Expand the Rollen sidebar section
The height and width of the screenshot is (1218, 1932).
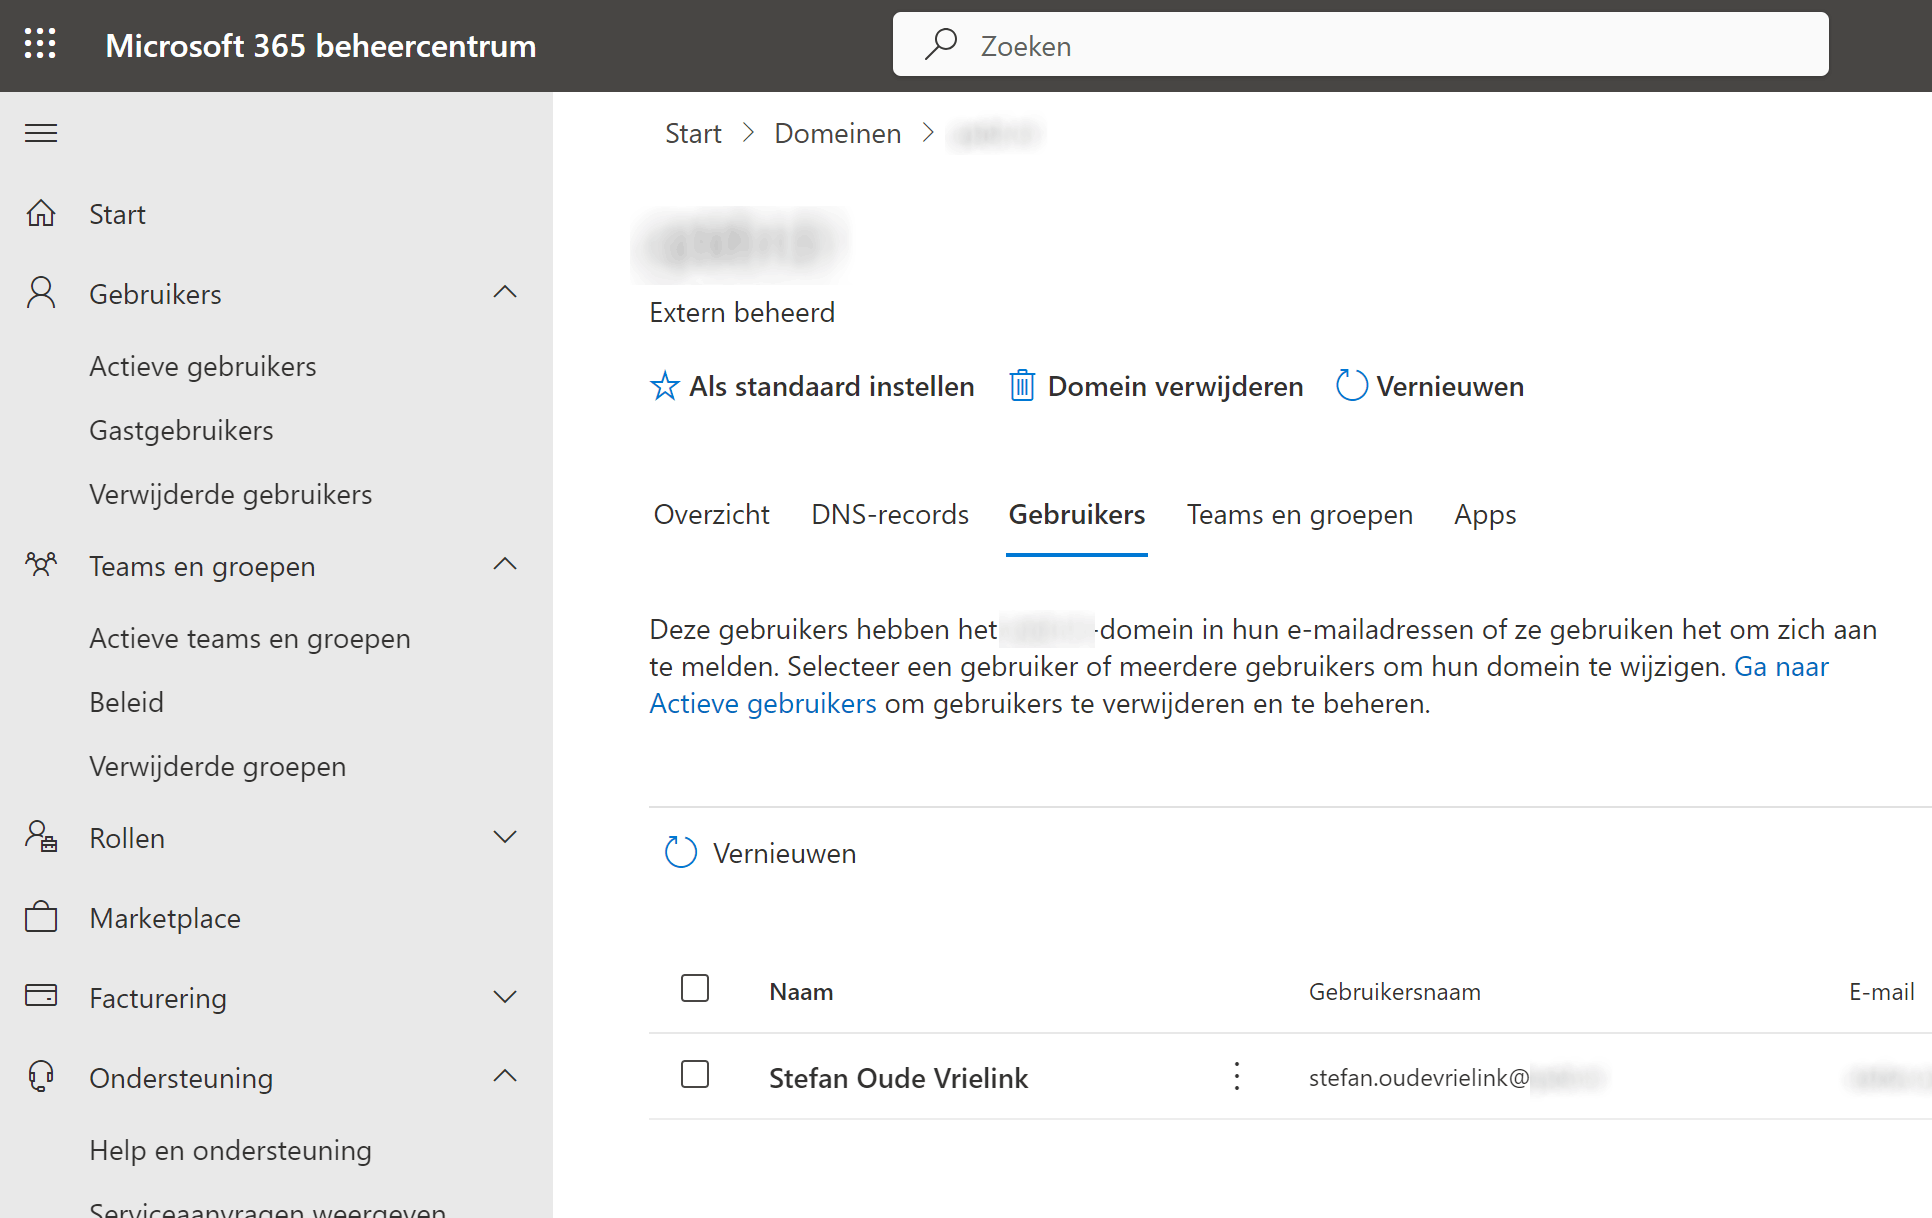505,837
